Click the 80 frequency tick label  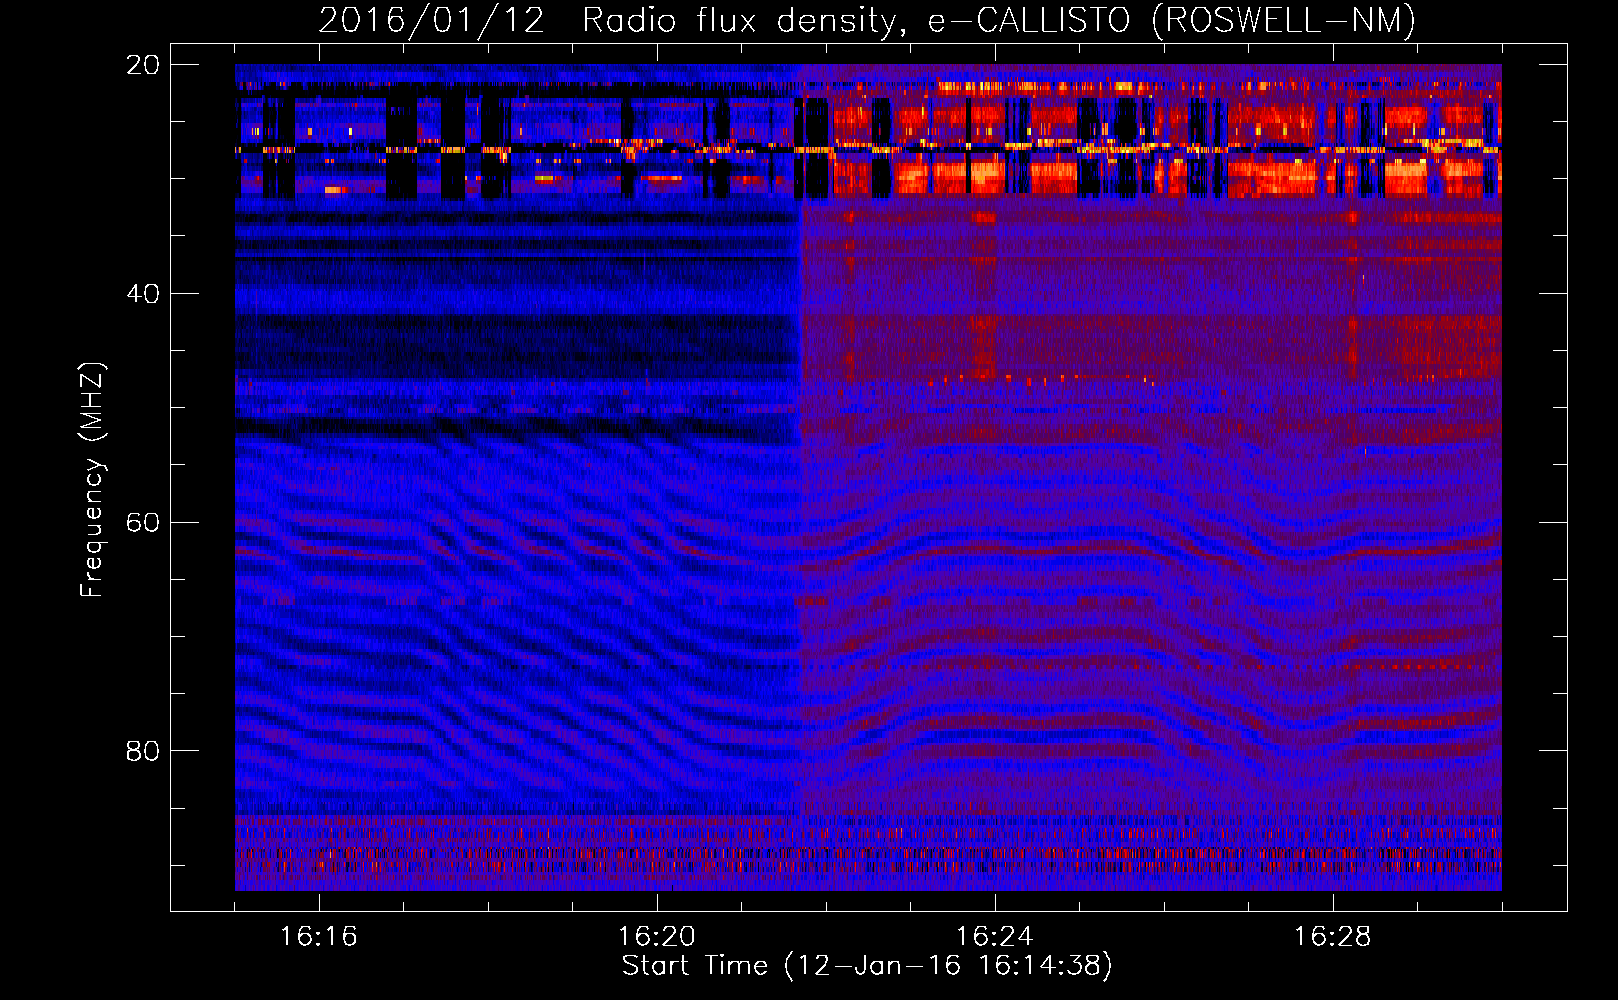tap(142, 751)
